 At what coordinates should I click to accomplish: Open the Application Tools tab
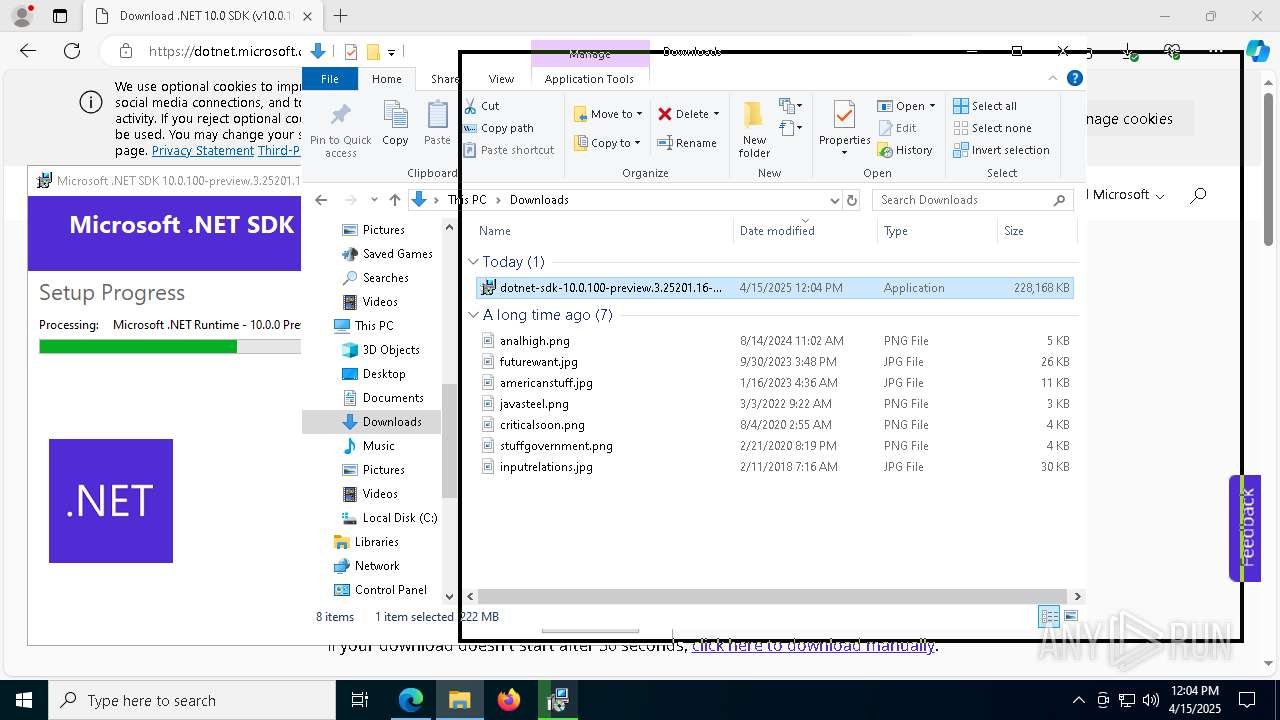click(x=589, y=79)
